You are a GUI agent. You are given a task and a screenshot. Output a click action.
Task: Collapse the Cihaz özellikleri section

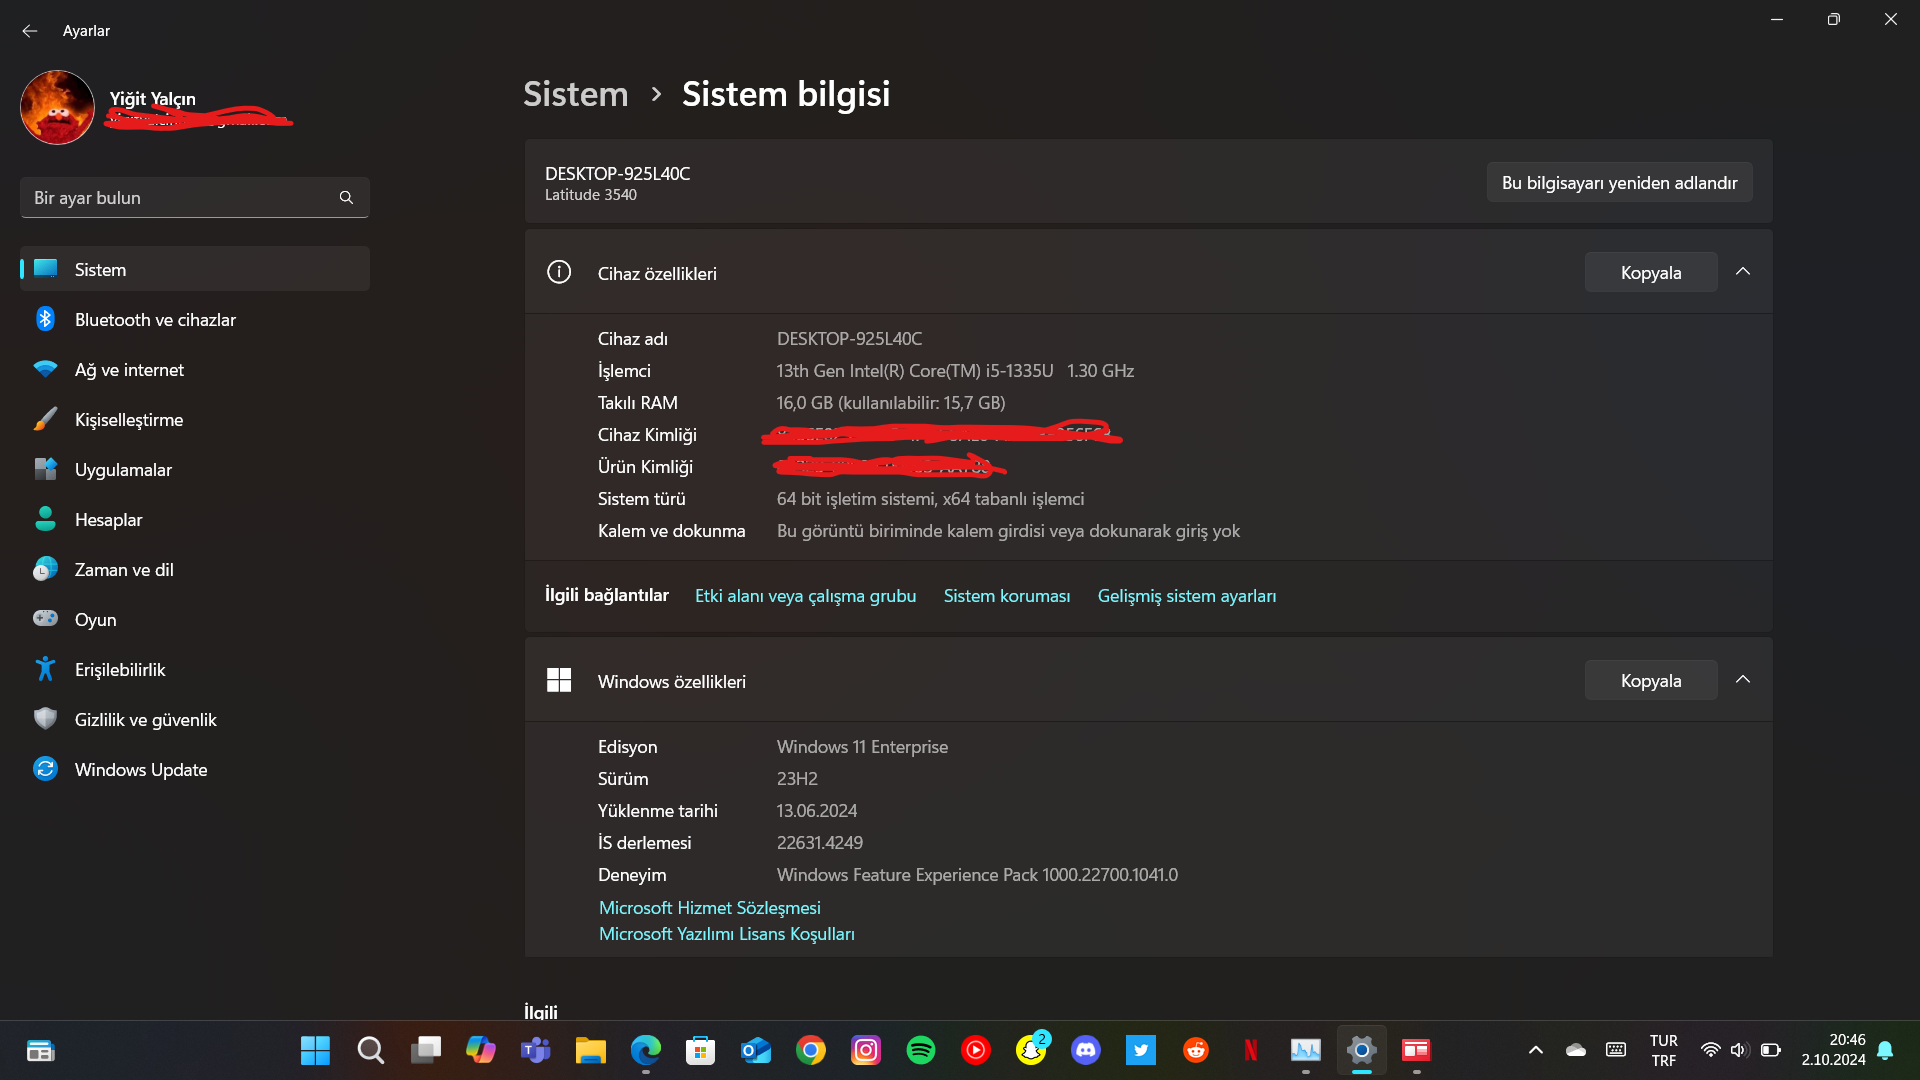click(1743, 272)
